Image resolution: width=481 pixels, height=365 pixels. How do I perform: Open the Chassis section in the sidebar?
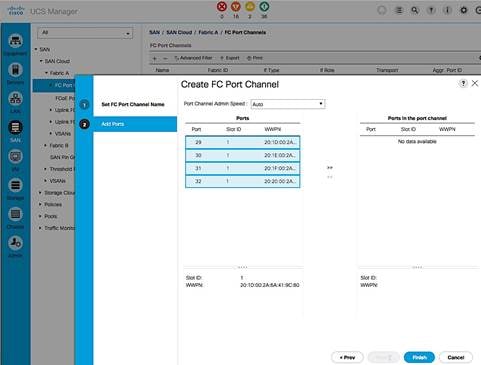point(15,214)
